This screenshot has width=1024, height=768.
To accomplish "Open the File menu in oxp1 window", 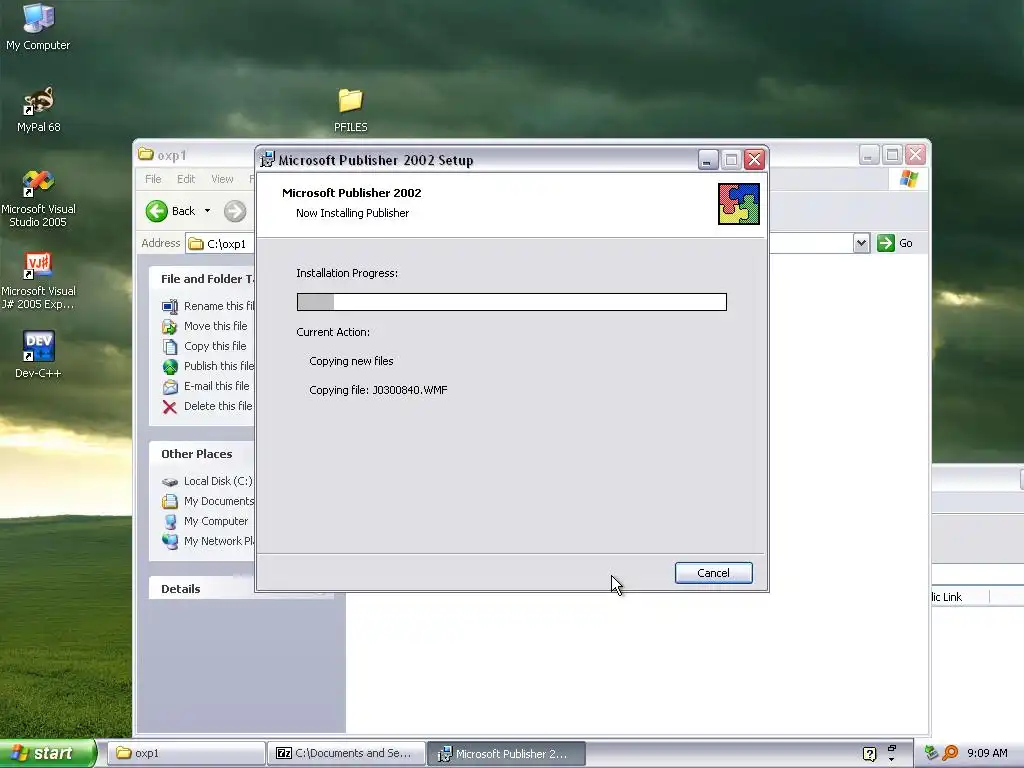I will pyautogui.click(x=153, y=179).
